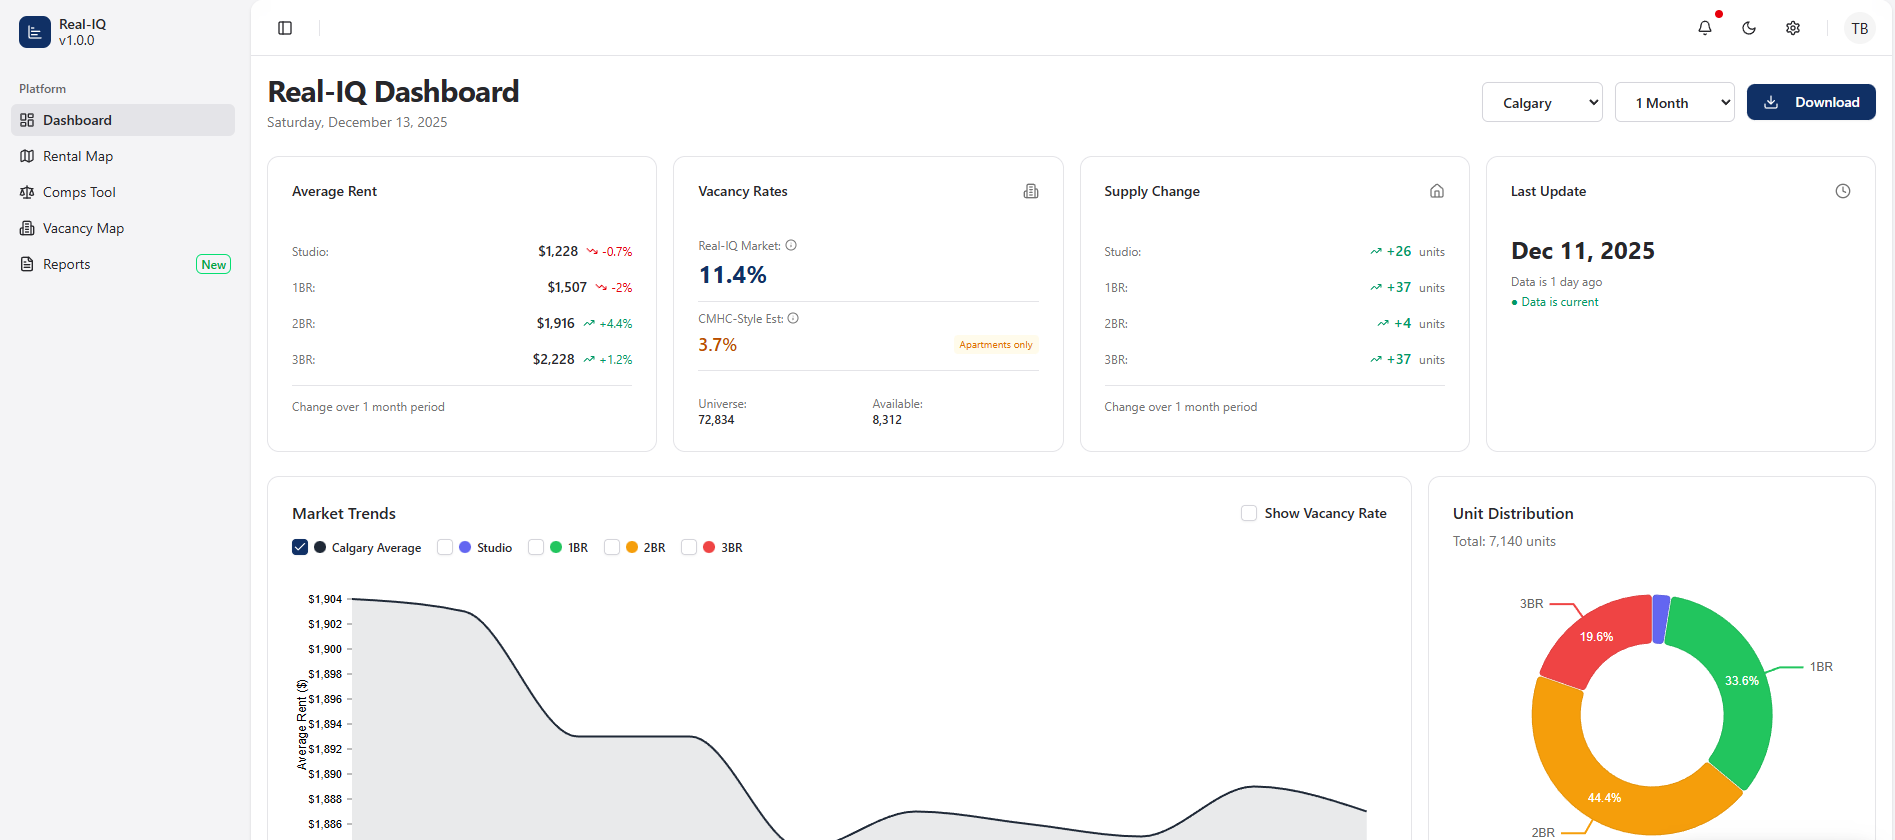This screenshot has height=840, width=1895.
Task: Switch to dark mode moon icon
Action: 1749,28
